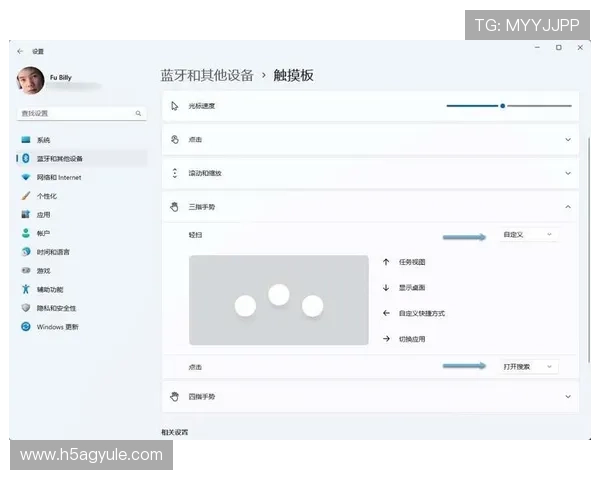Maximize the Settings window
The image size is (600, 480).
[559, 47]
